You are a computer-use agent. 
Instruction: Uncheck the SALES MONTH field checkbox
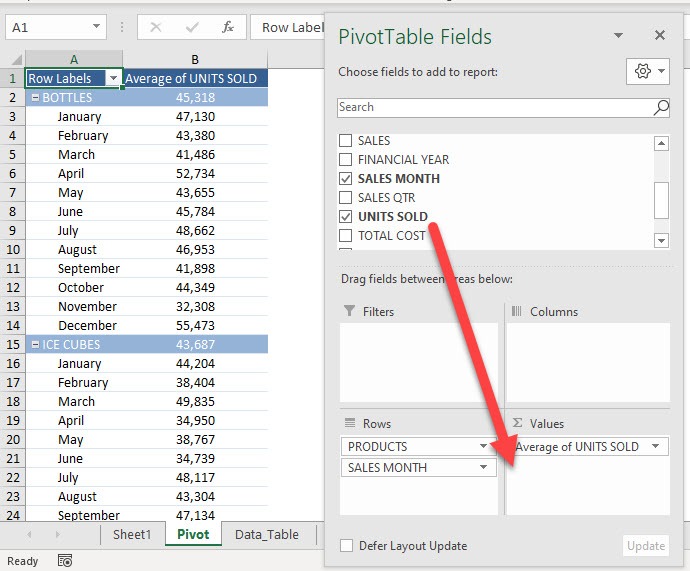pos(345,178)
